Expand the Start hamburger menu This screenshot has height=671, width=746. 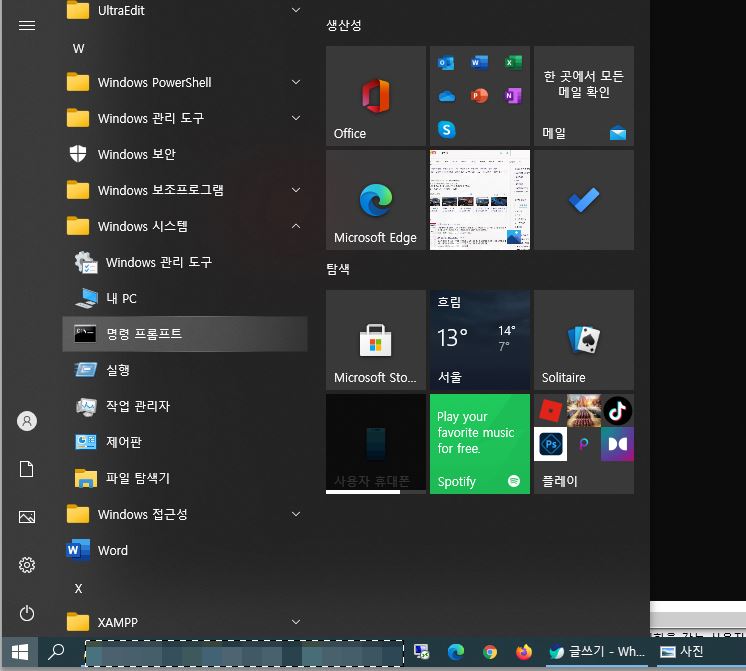pyautogui.click(x=27, y=25)
